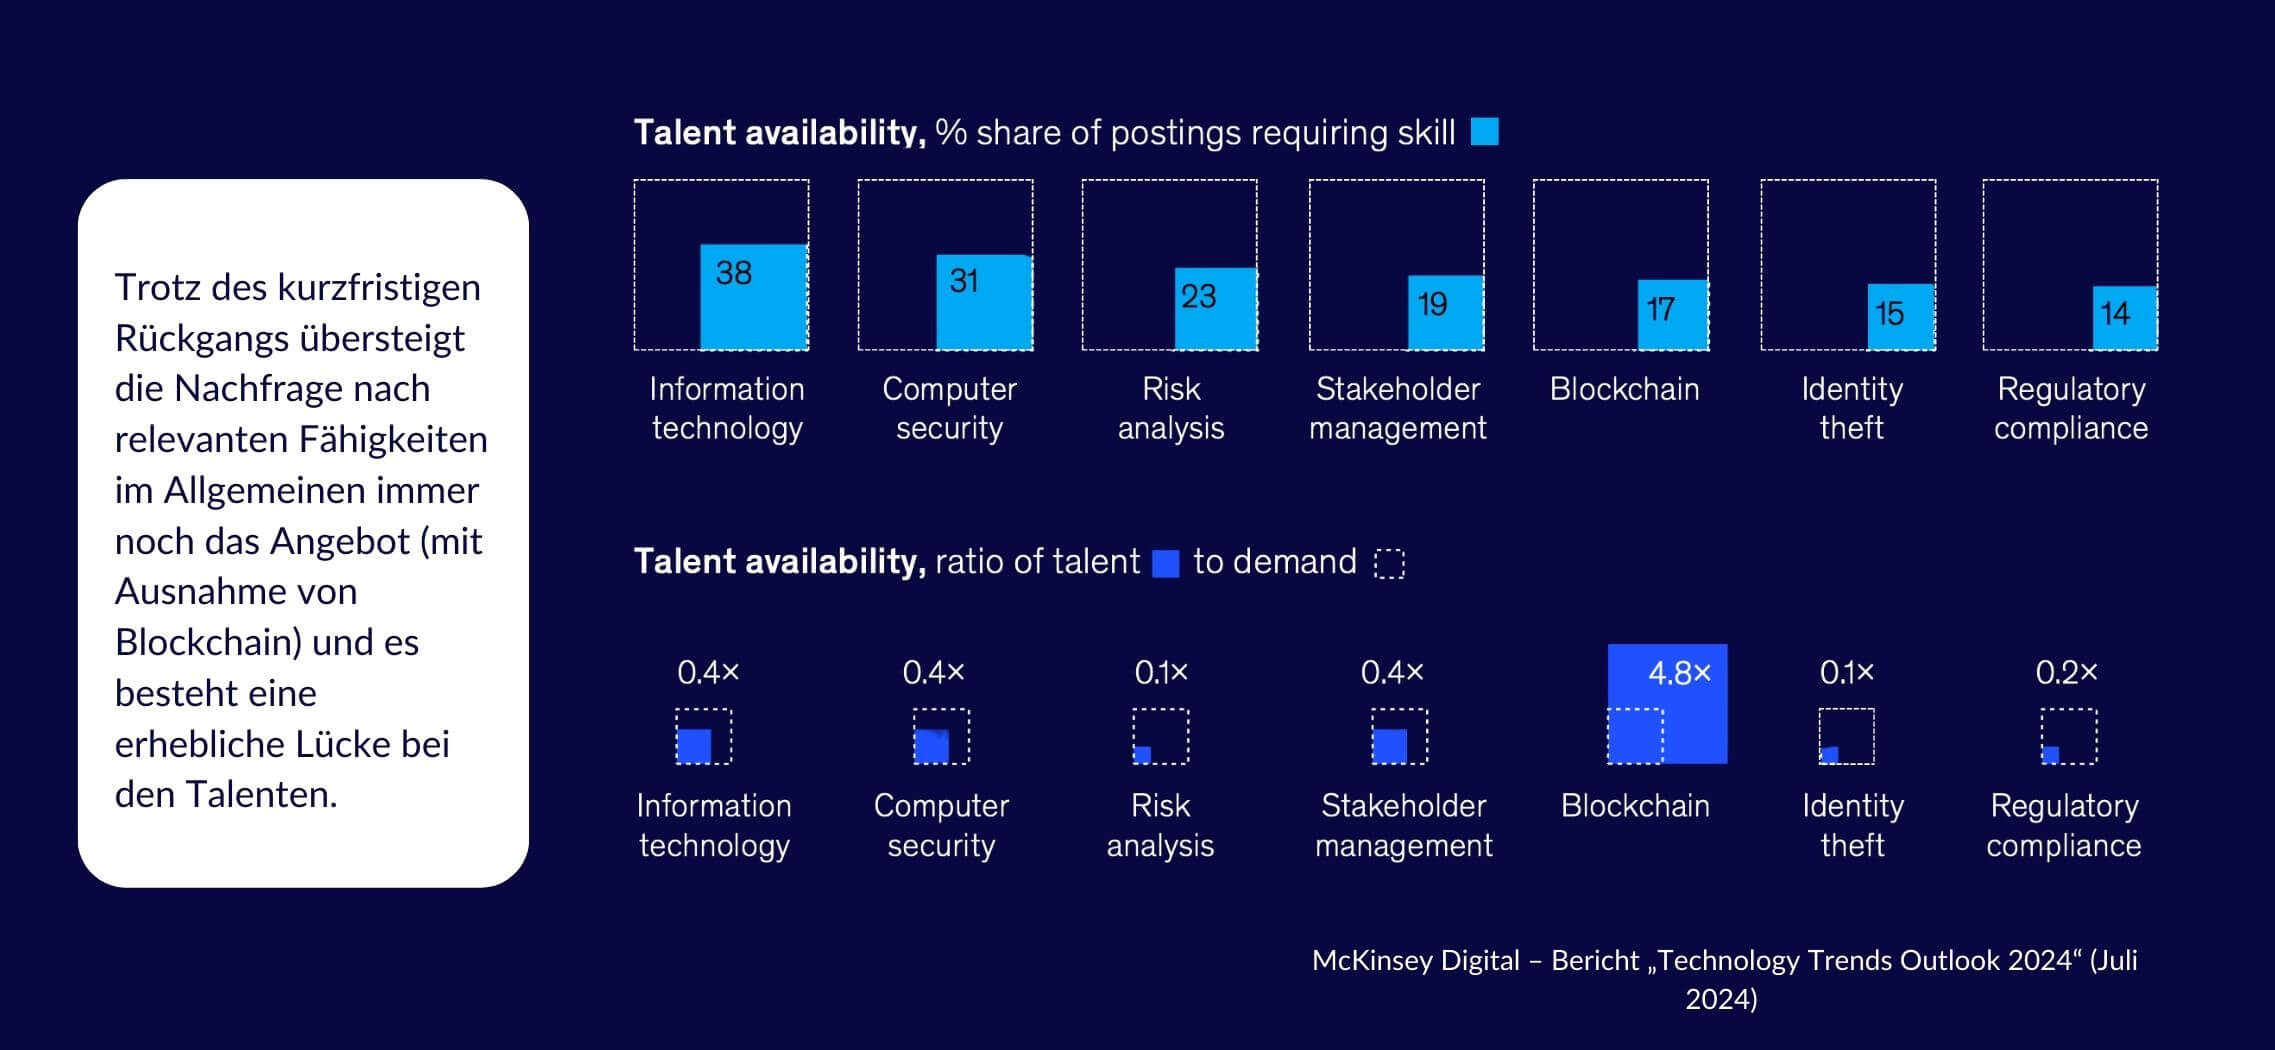Screen dimensions: 2275x1050
Task: Click the Stakeholder management bar labeled 19
Action: 1445,312
